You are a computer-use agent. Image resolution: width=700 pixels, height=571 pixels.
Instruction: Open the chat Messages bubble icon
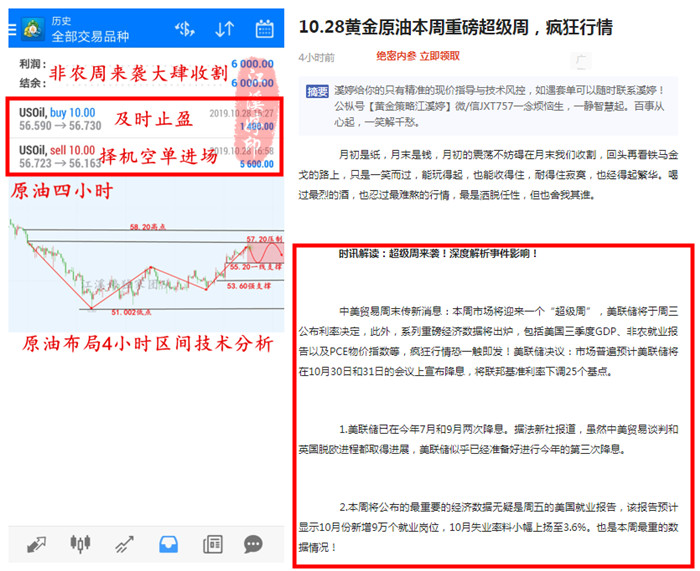coord(254,544)
